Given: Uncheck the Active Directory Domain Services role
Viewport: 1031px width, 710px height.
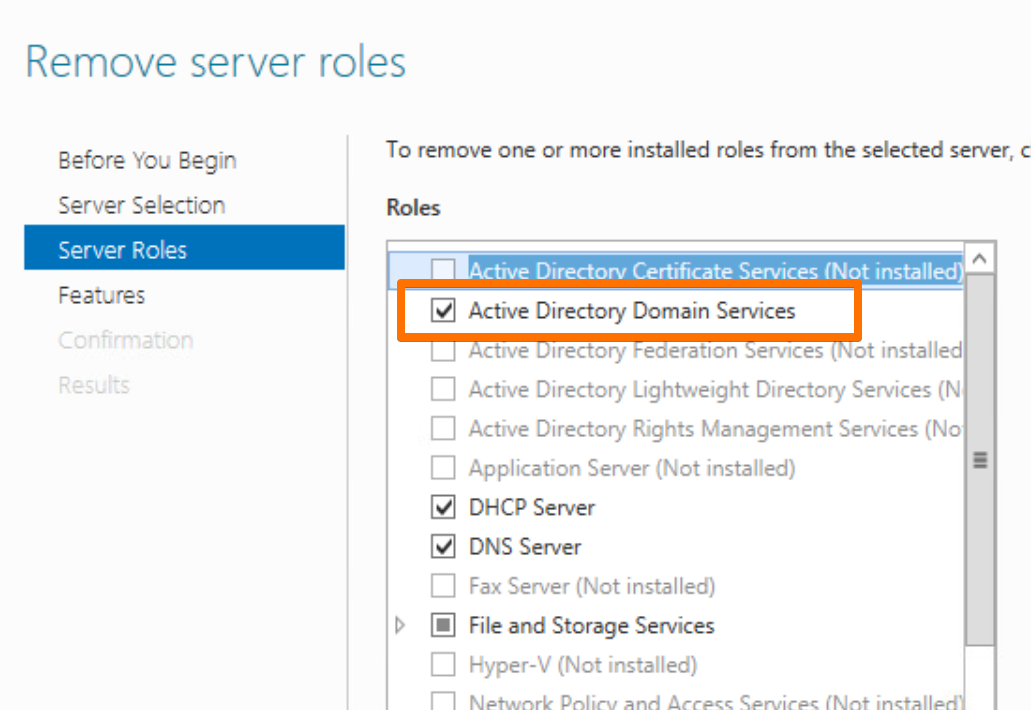Looking at the screenshot, I should [x=443, y=311].
